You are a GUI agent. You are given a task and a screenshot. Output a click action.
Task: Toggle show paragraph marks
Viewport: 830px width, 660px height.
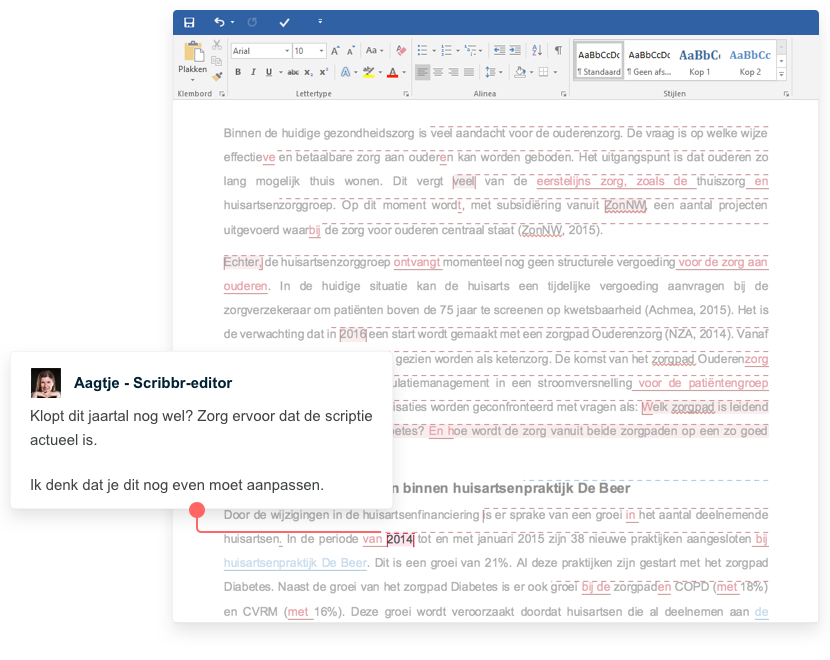558,51
